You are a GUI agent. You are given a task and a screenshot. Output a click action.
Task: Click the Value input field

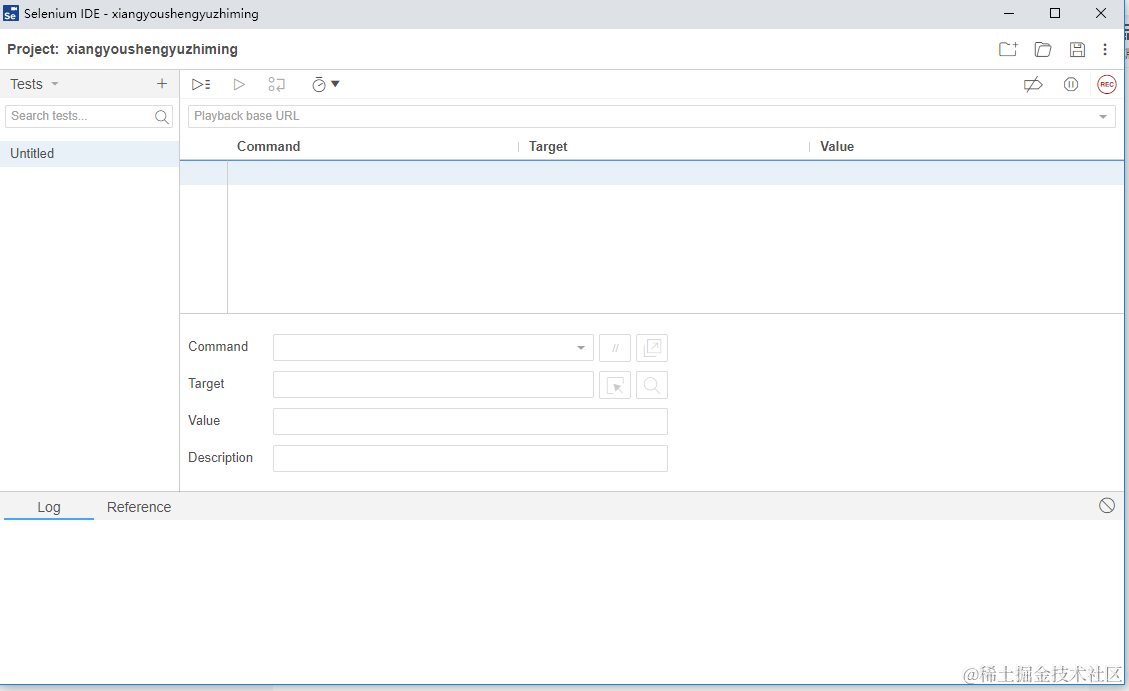coord(470,421)
